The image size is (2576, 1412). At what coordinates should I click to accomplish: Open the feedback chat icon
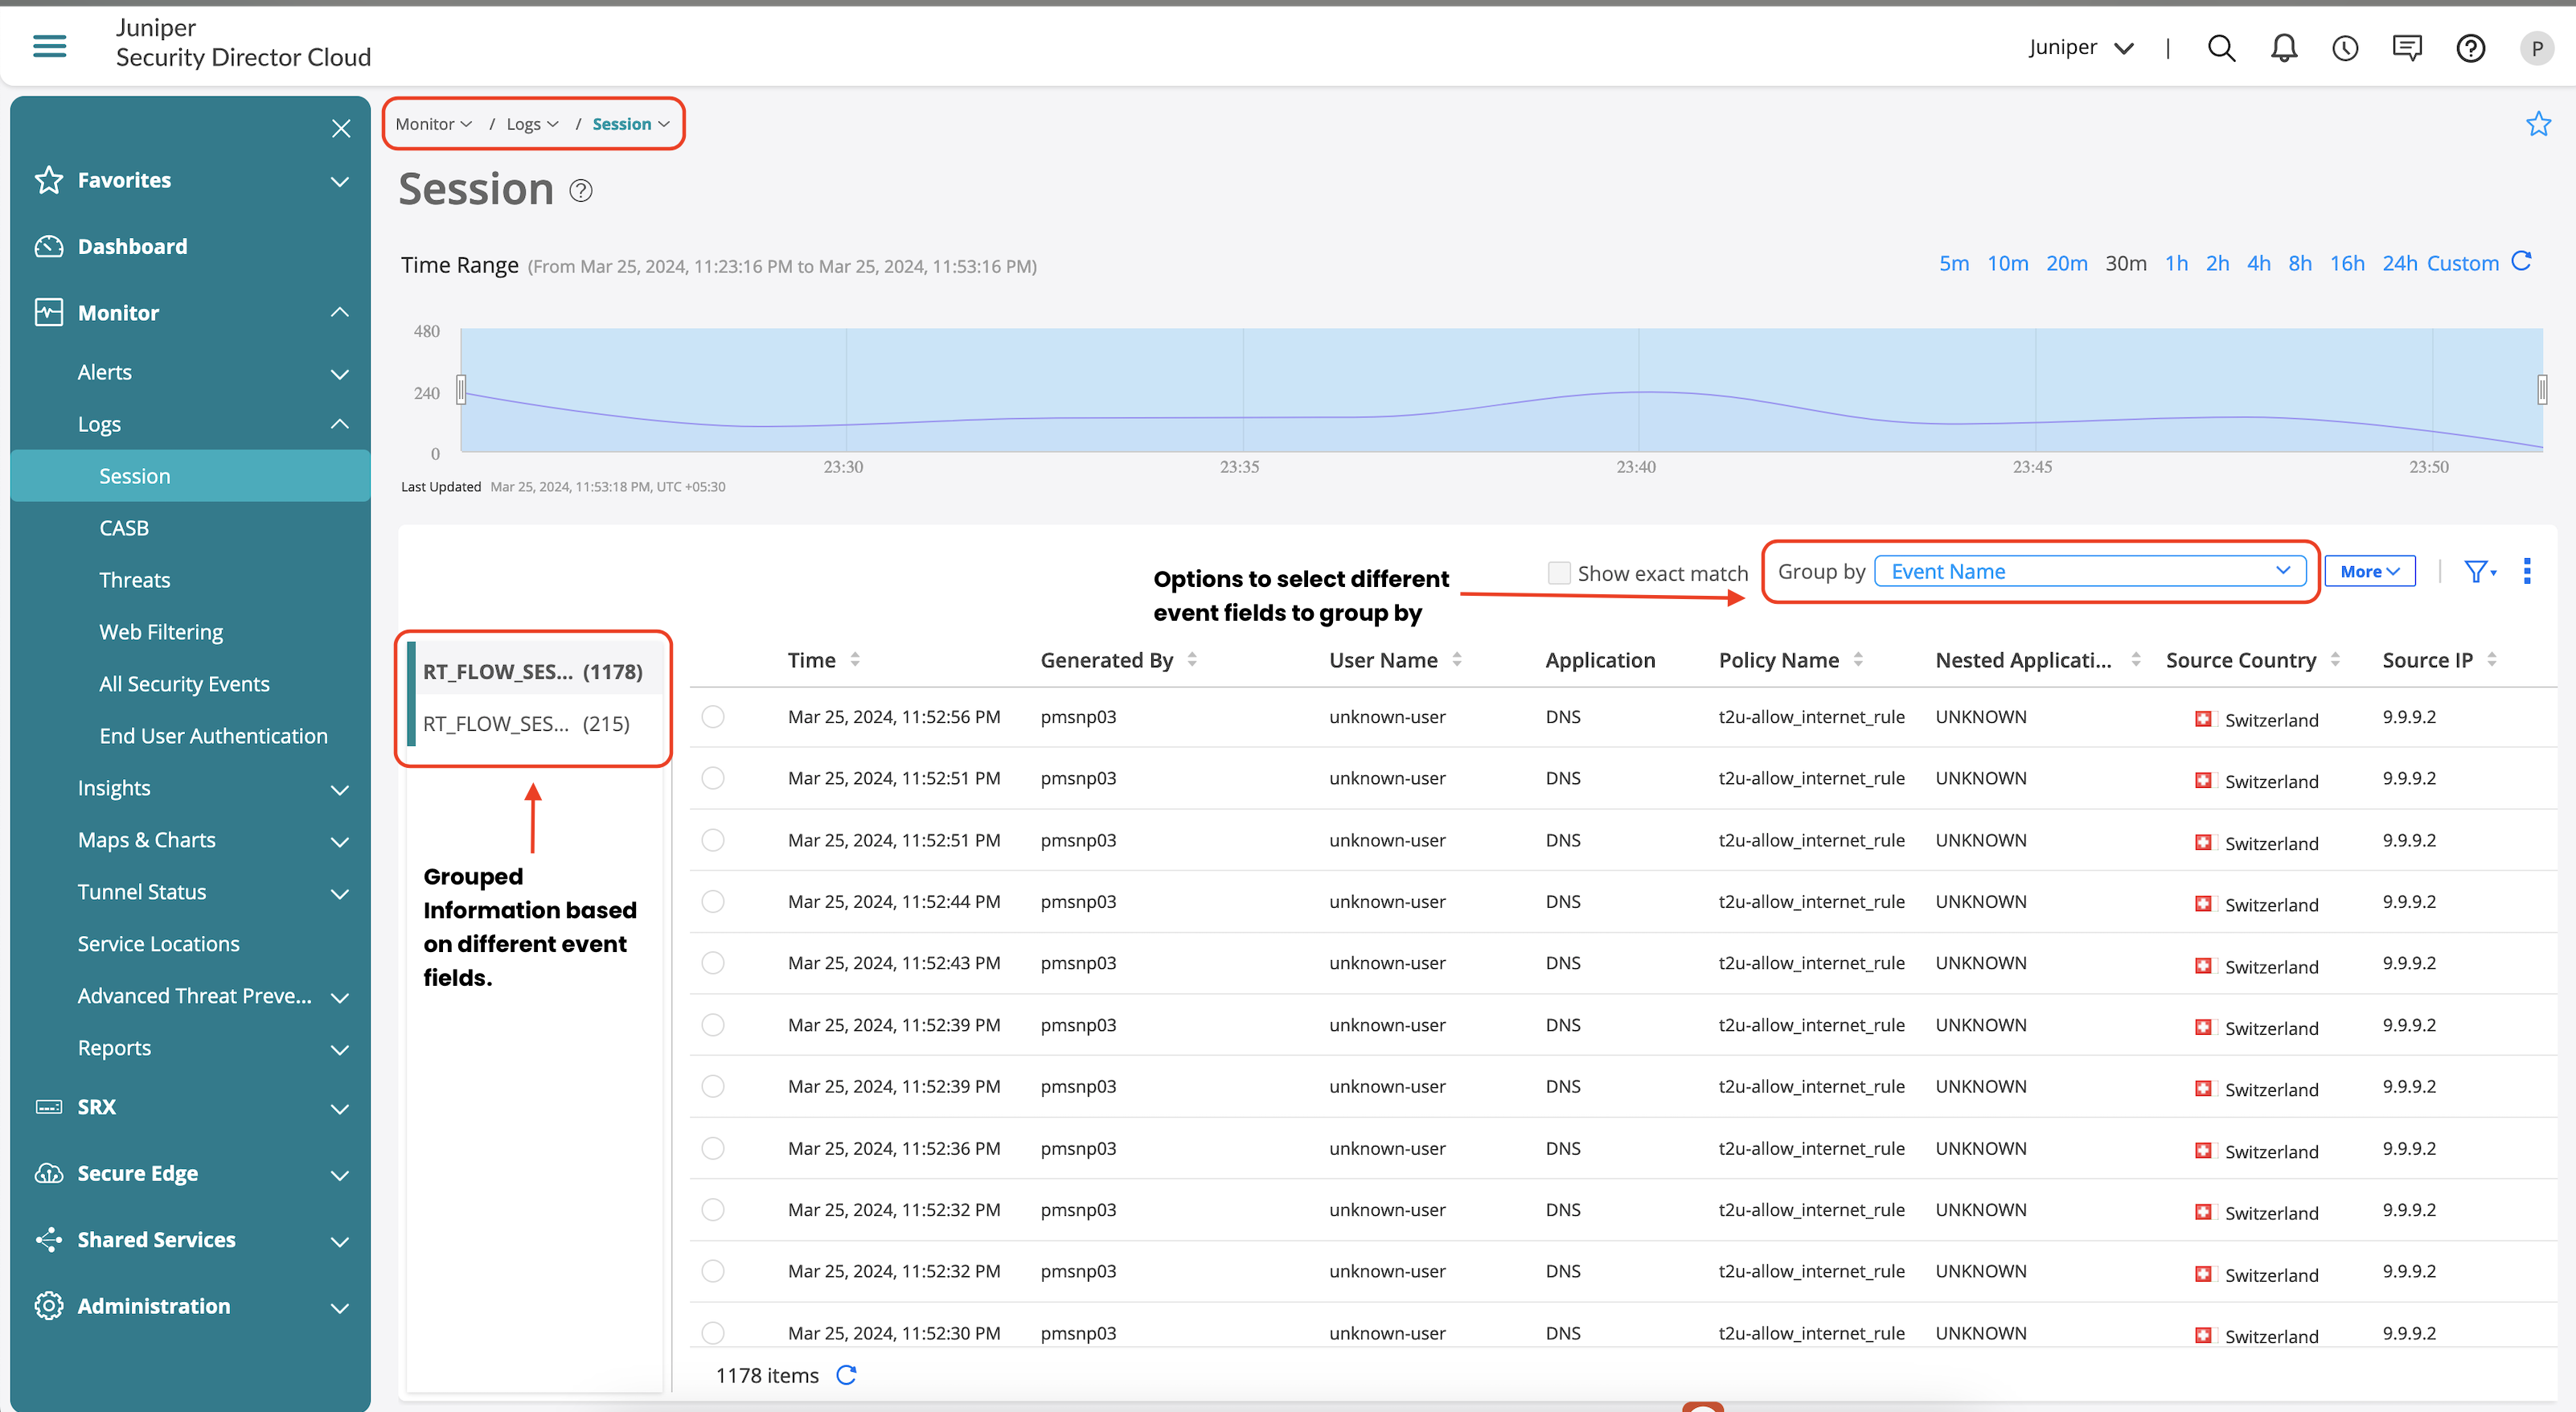pyautogui.click(x=2407, y=48)
